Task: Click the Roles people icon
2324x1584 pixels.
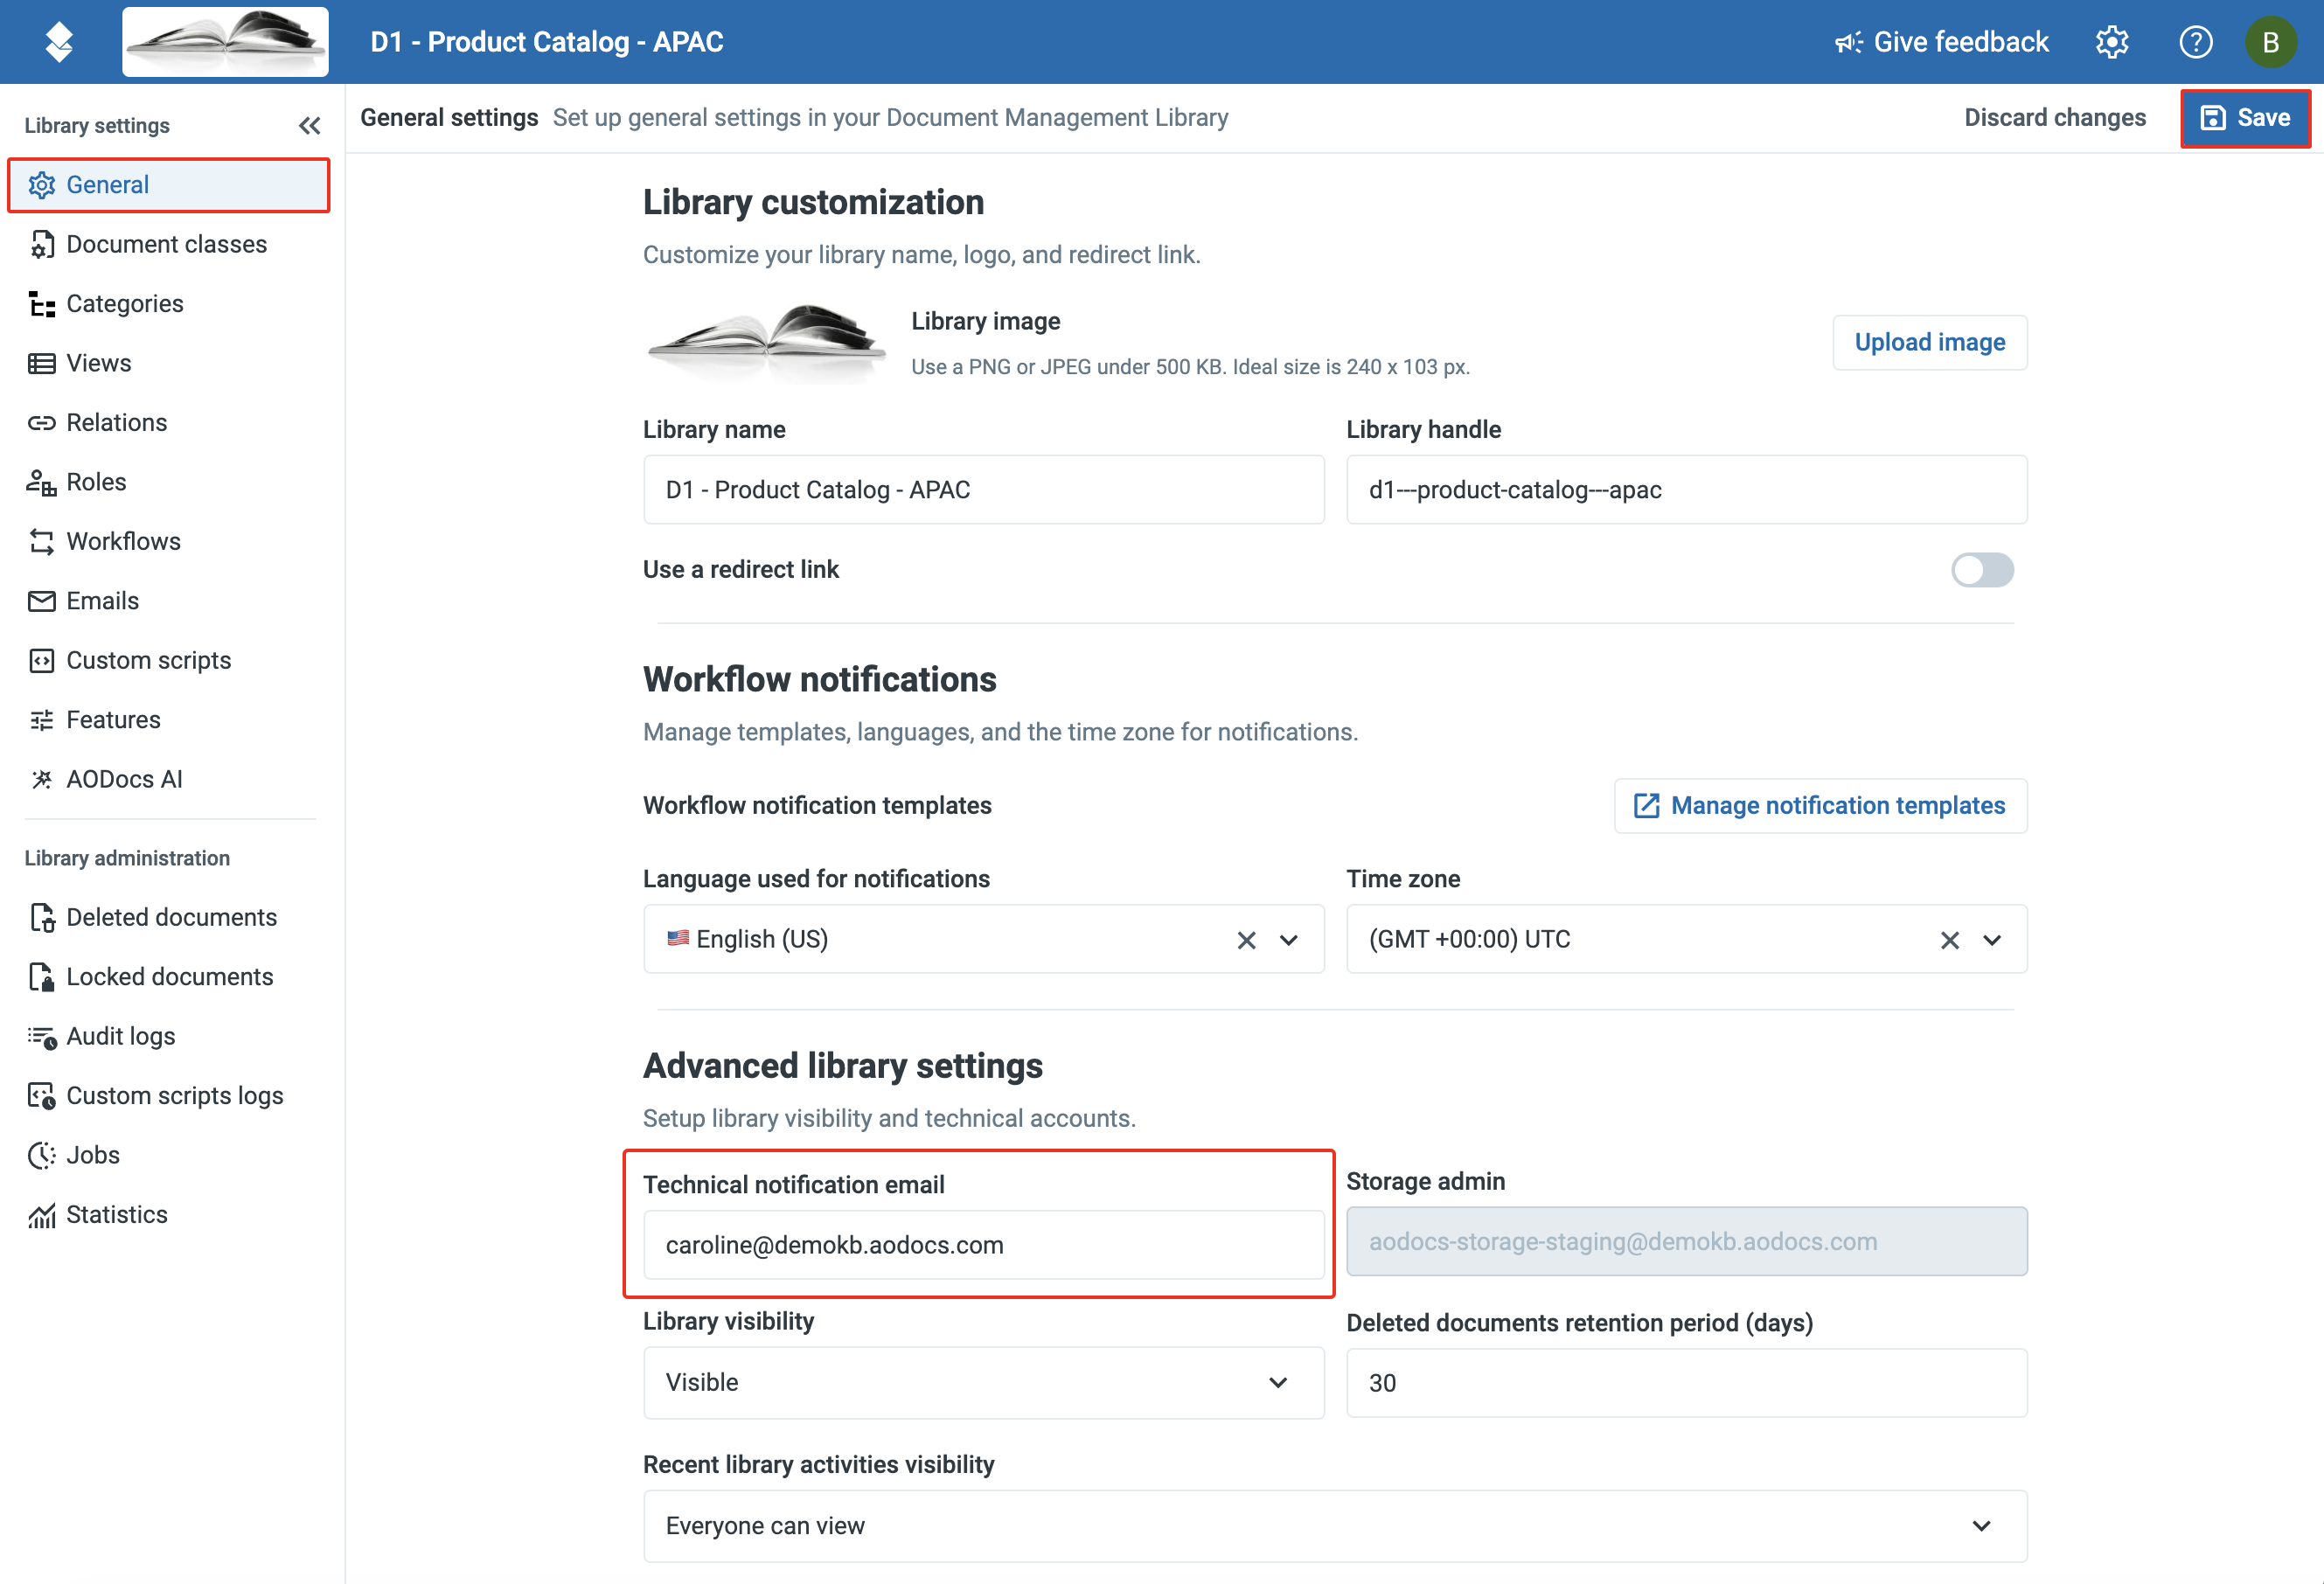Action: (42, 482)
